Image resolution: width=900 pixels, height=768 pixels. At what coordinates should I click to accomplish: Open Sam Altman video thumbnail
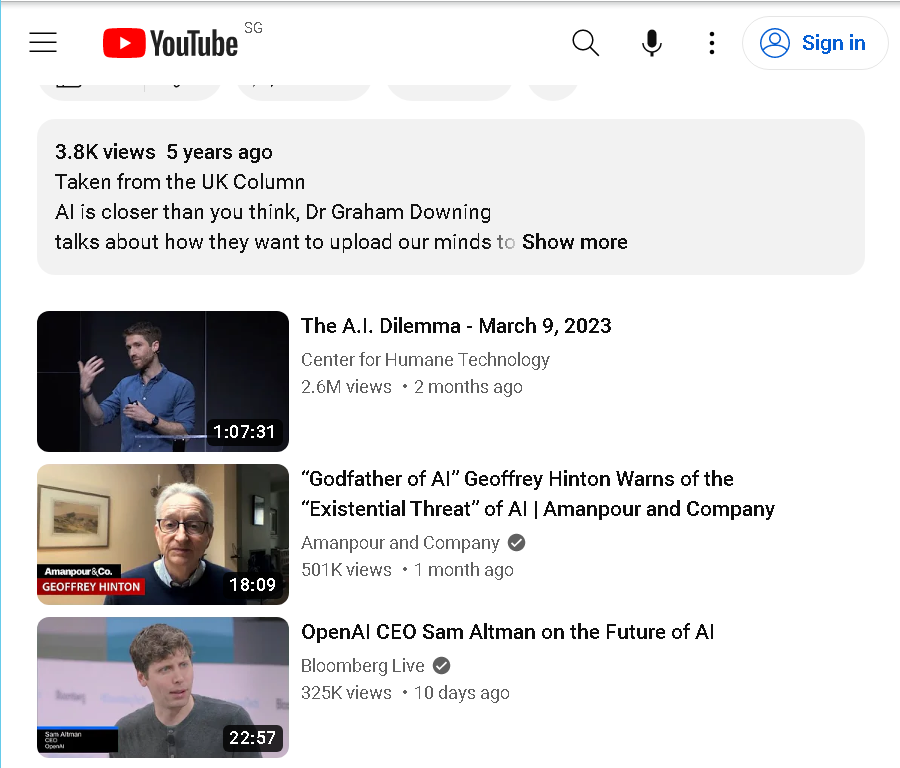click(163, 687)
